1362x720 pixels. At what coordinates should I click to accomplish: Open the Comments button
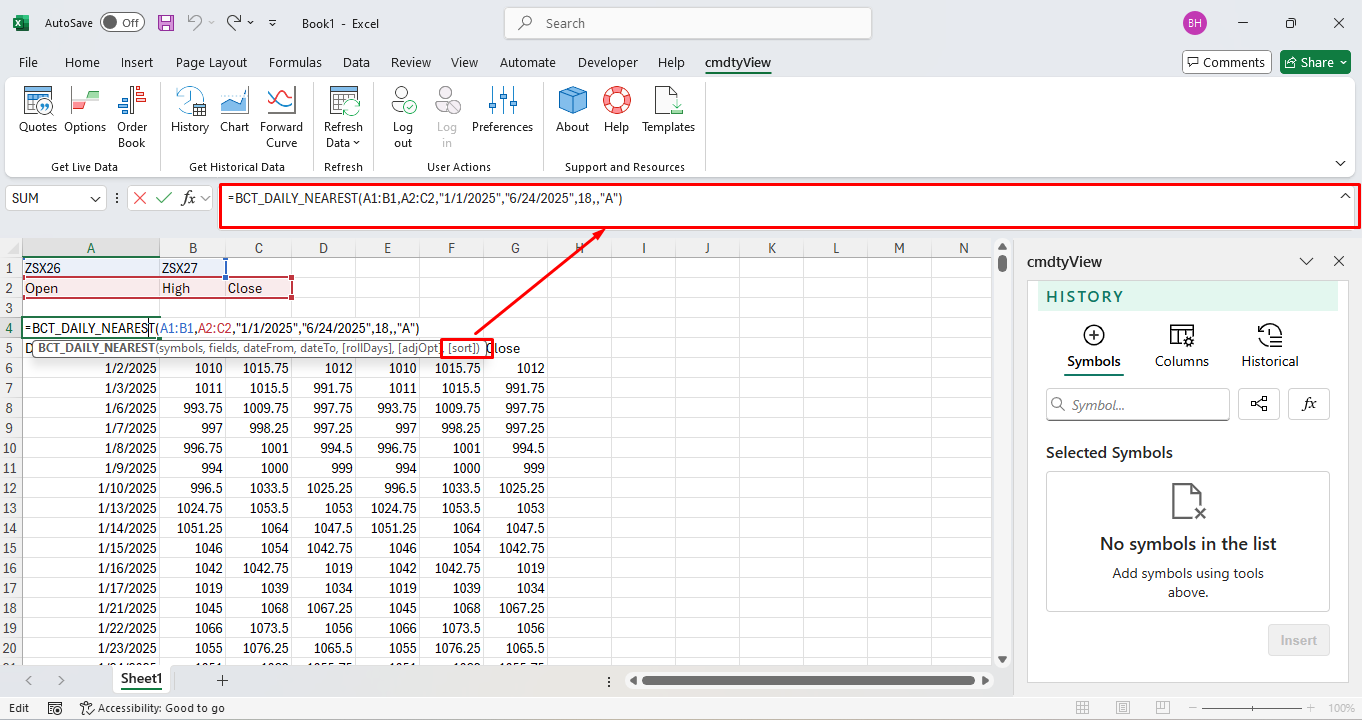[1226, 62]
